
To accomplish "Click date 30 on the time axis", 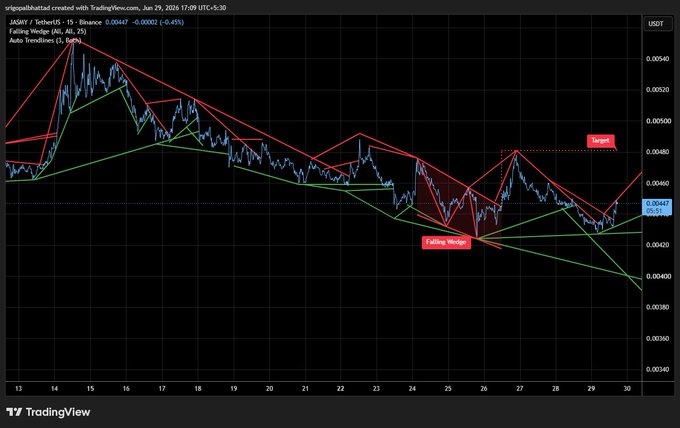I will pos(627,389).
